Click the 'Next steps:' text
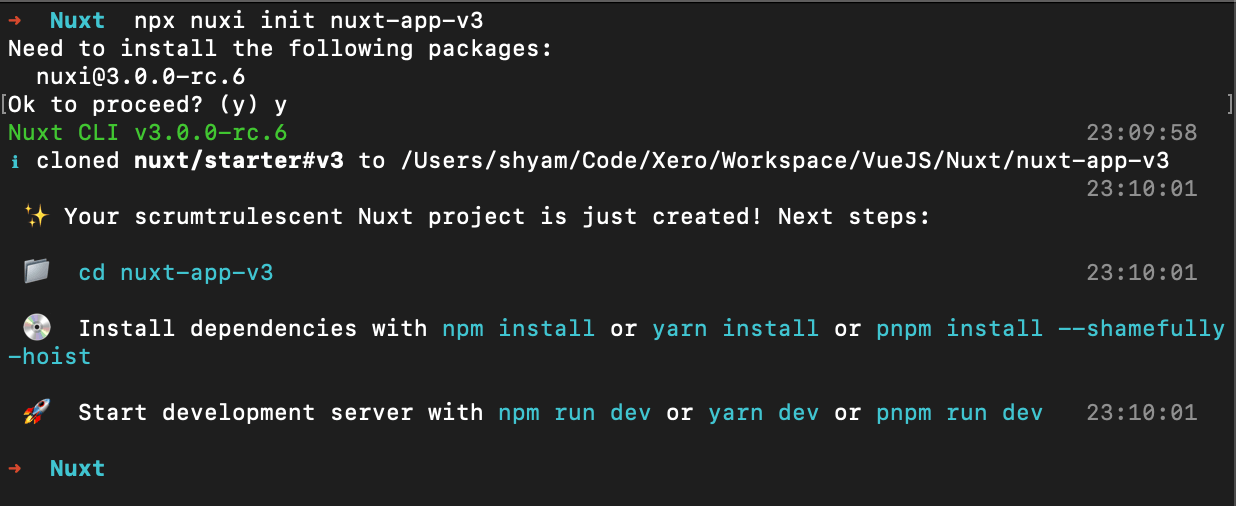Image resolution: width=1236 pixels, height=506 pixels. click(855, 216)
